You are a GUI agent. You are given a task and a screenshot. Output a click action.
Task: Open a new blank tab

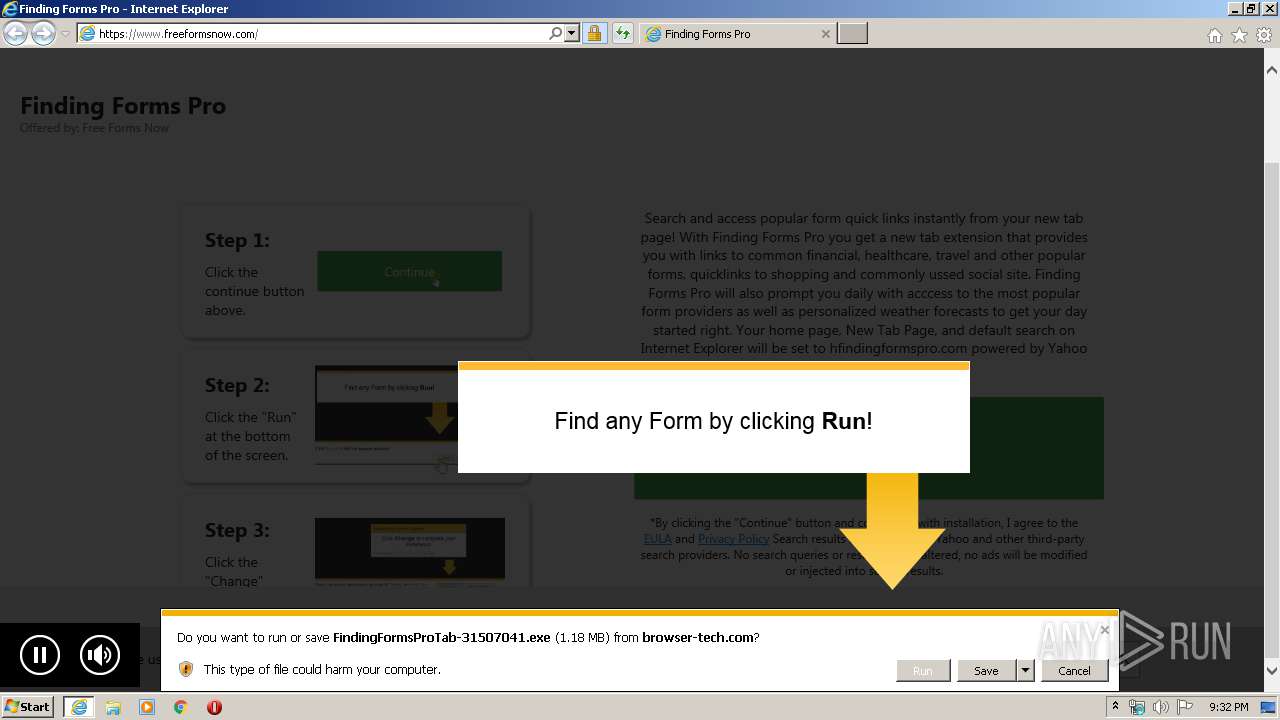coord(852,34)
